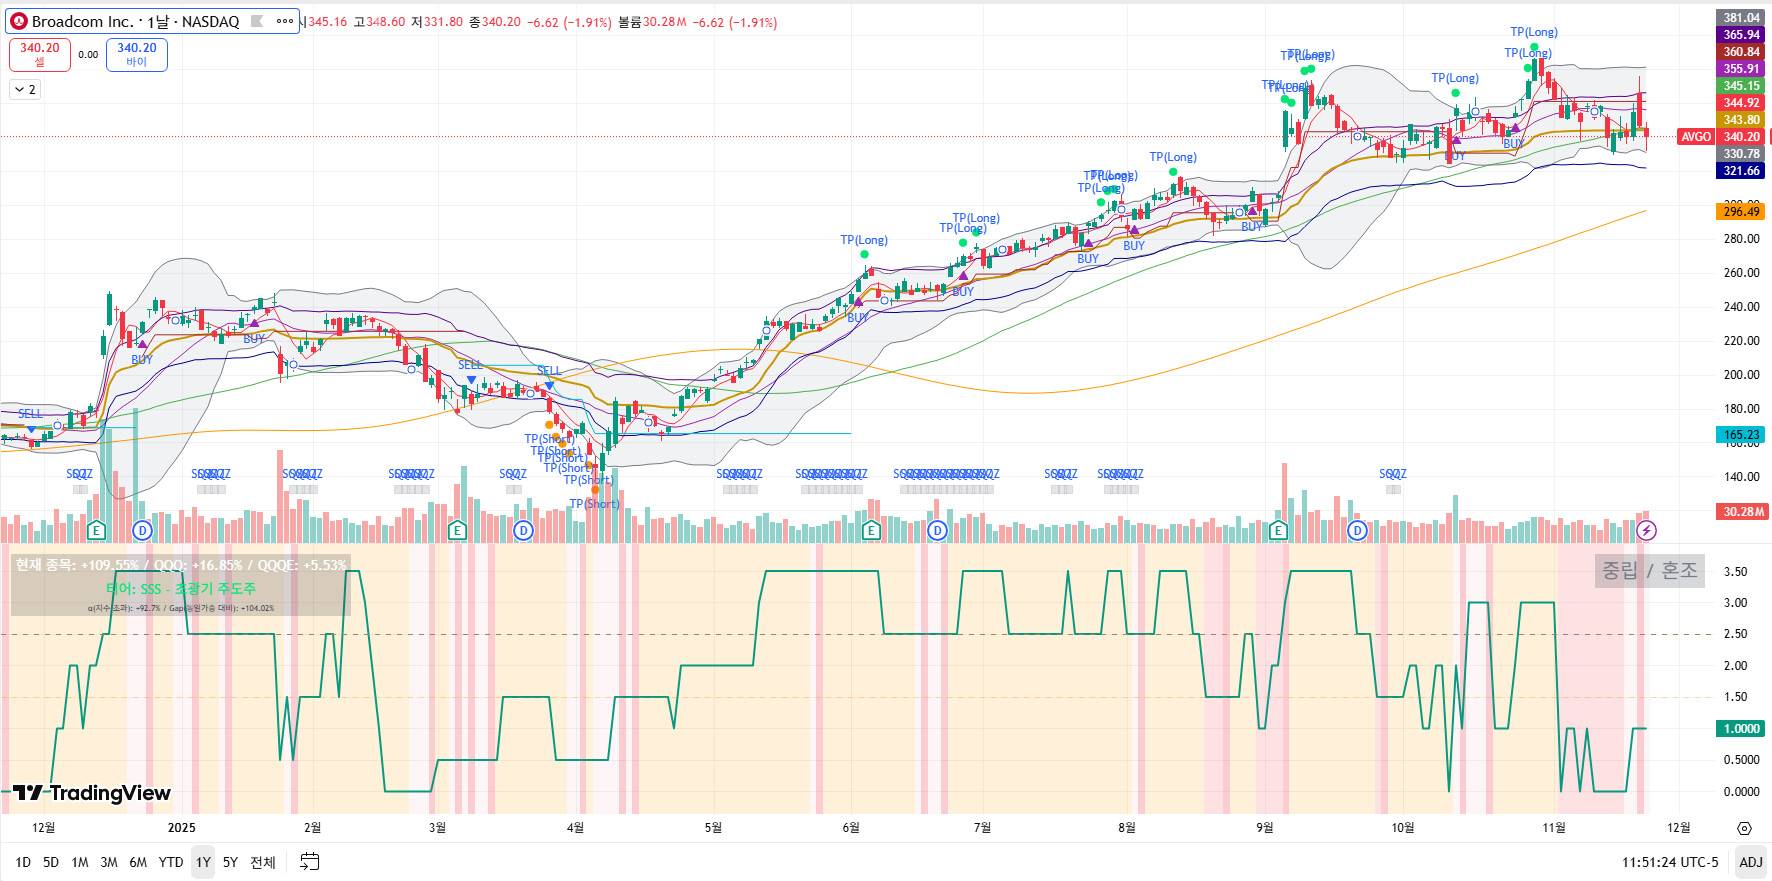
Task: Click the 9월 label on the time axis
Action: click(1265, 828)
